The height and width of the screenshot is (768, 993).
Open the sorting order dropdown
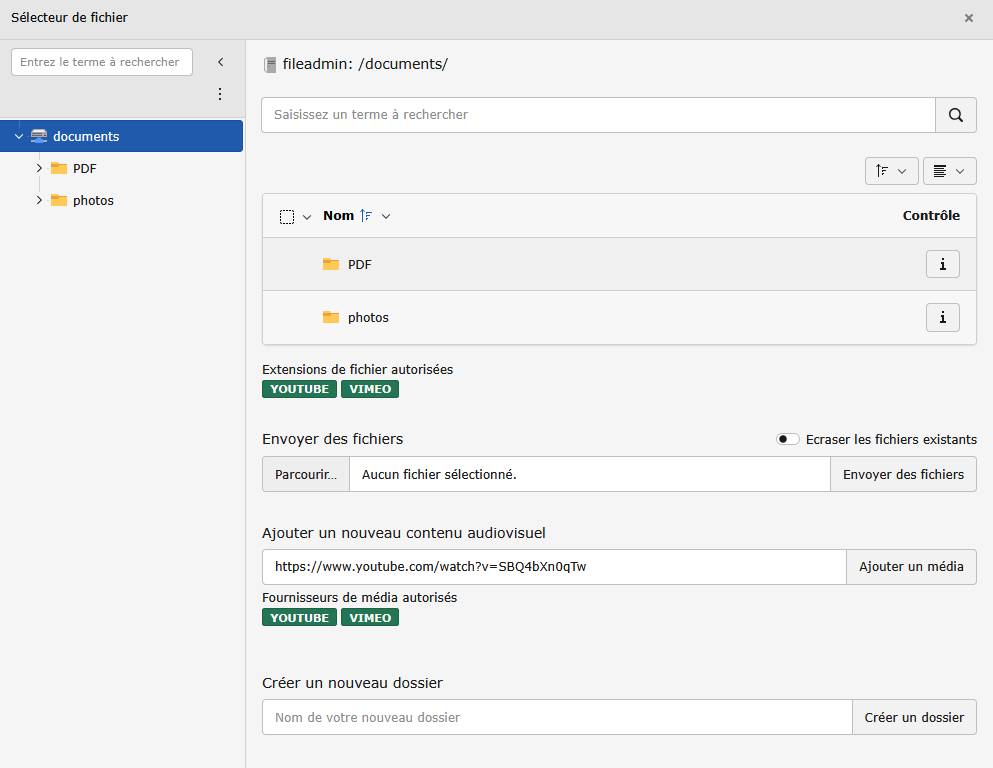click(x=891, y=171)
